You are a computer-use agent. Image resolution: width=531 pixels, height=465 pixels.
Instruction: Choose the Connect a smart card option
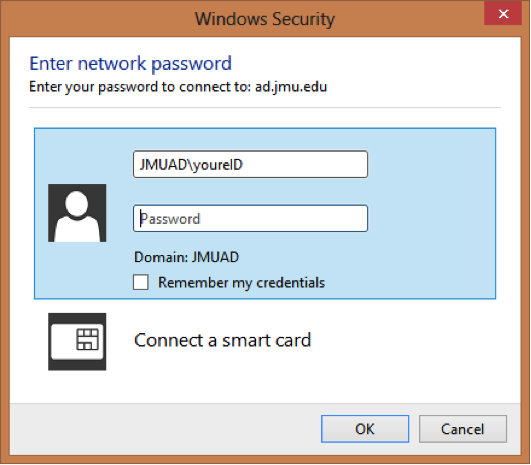tap(222, 340)
